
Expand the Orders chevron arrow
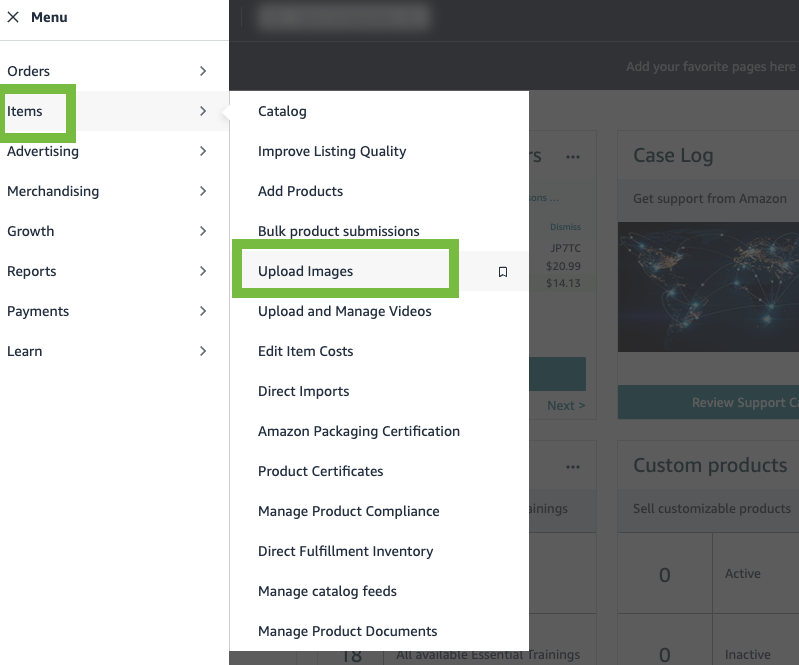point(203,71)
